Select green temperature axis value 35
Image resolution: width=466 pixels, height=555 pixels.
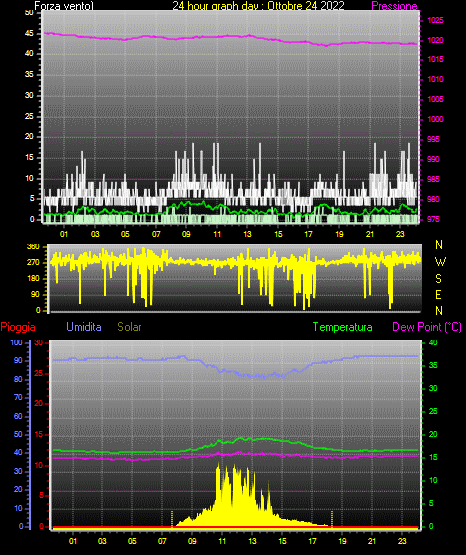[x=433, y=365]
